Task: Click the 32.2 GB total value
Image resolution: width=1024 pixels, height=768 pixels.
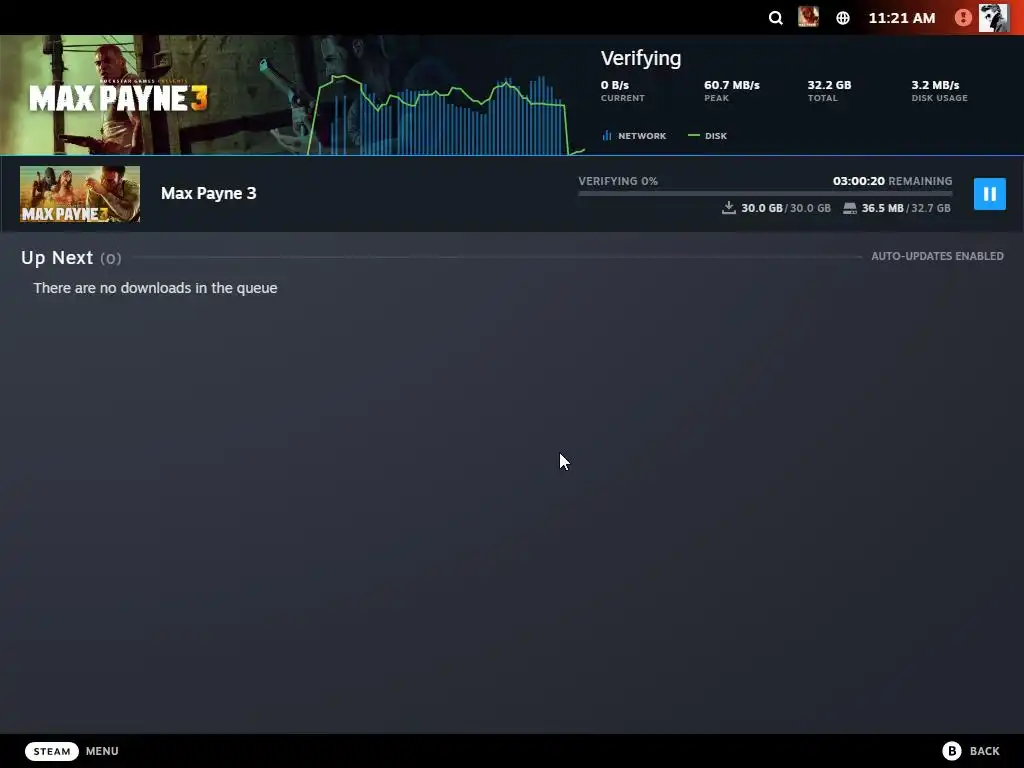Action: (829, 85)
